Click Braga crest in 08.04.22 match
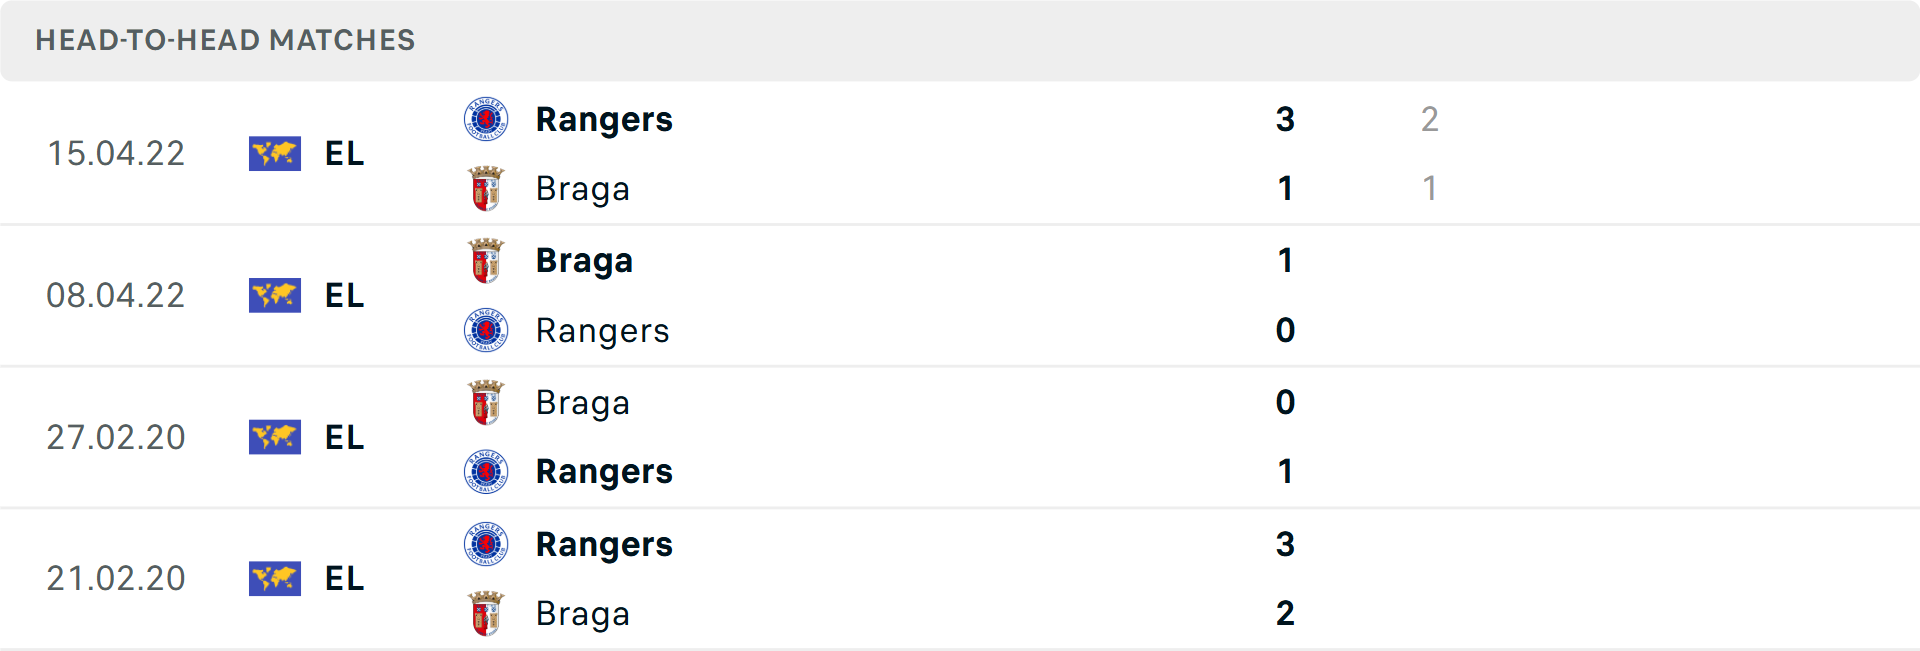The width and height of the screenshot is (1920, 651). (x=486, y=261)
